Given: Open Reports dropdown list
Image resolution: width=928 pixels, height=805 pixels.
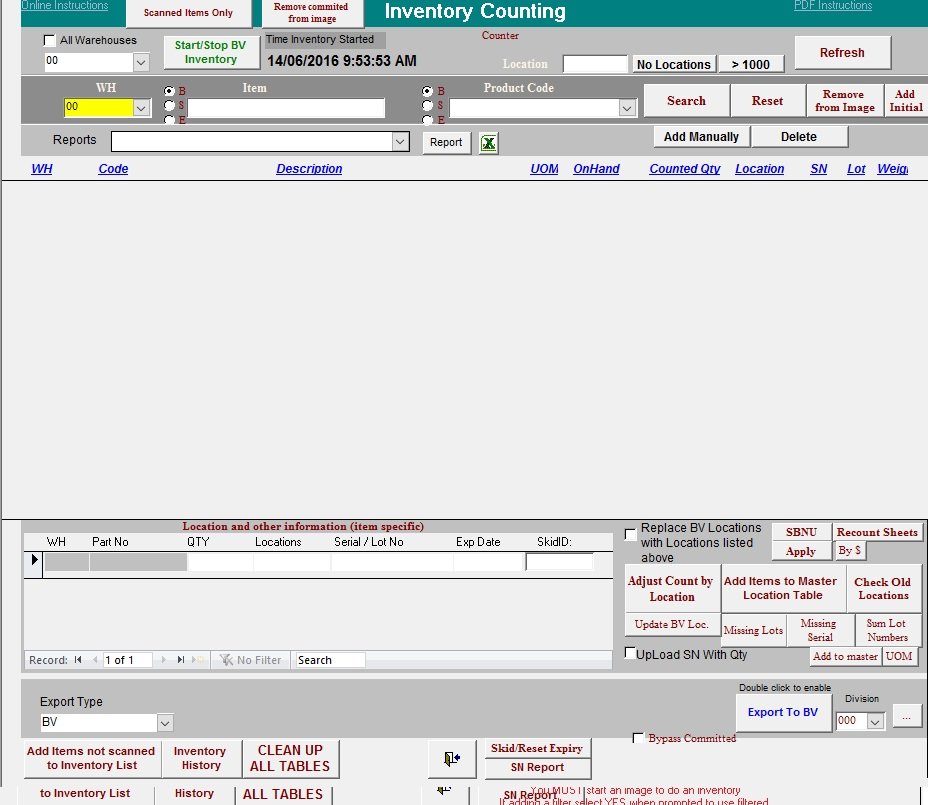Looking at the screenshot, I should coord(400,141).
